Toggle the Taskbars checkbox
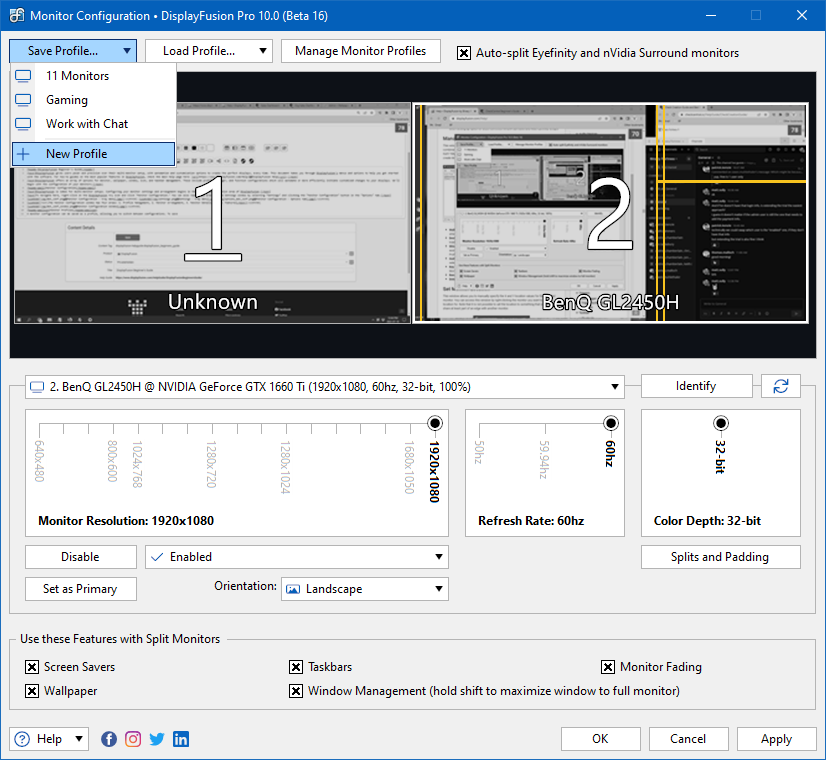The image size is (826, 760). 296,667
